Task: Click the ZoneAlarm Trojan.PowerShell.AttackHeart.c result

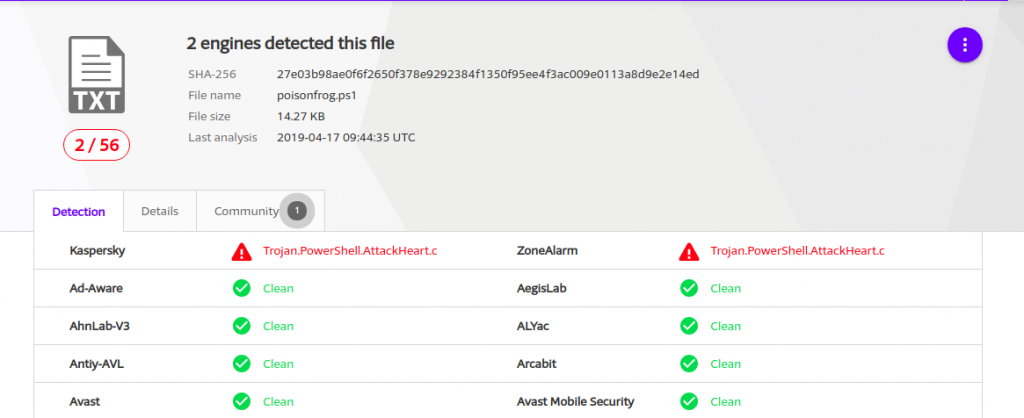Action: [797, 251]
